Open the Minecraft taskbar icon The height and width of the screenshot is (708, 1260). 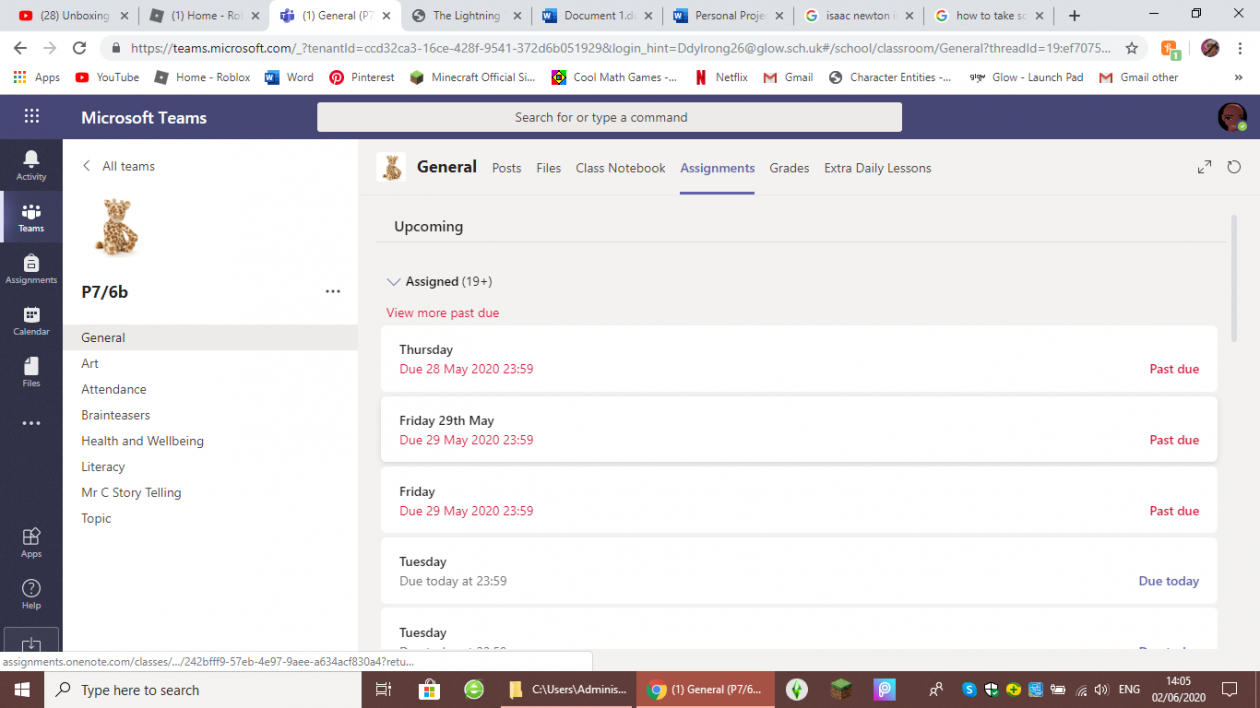841,689
